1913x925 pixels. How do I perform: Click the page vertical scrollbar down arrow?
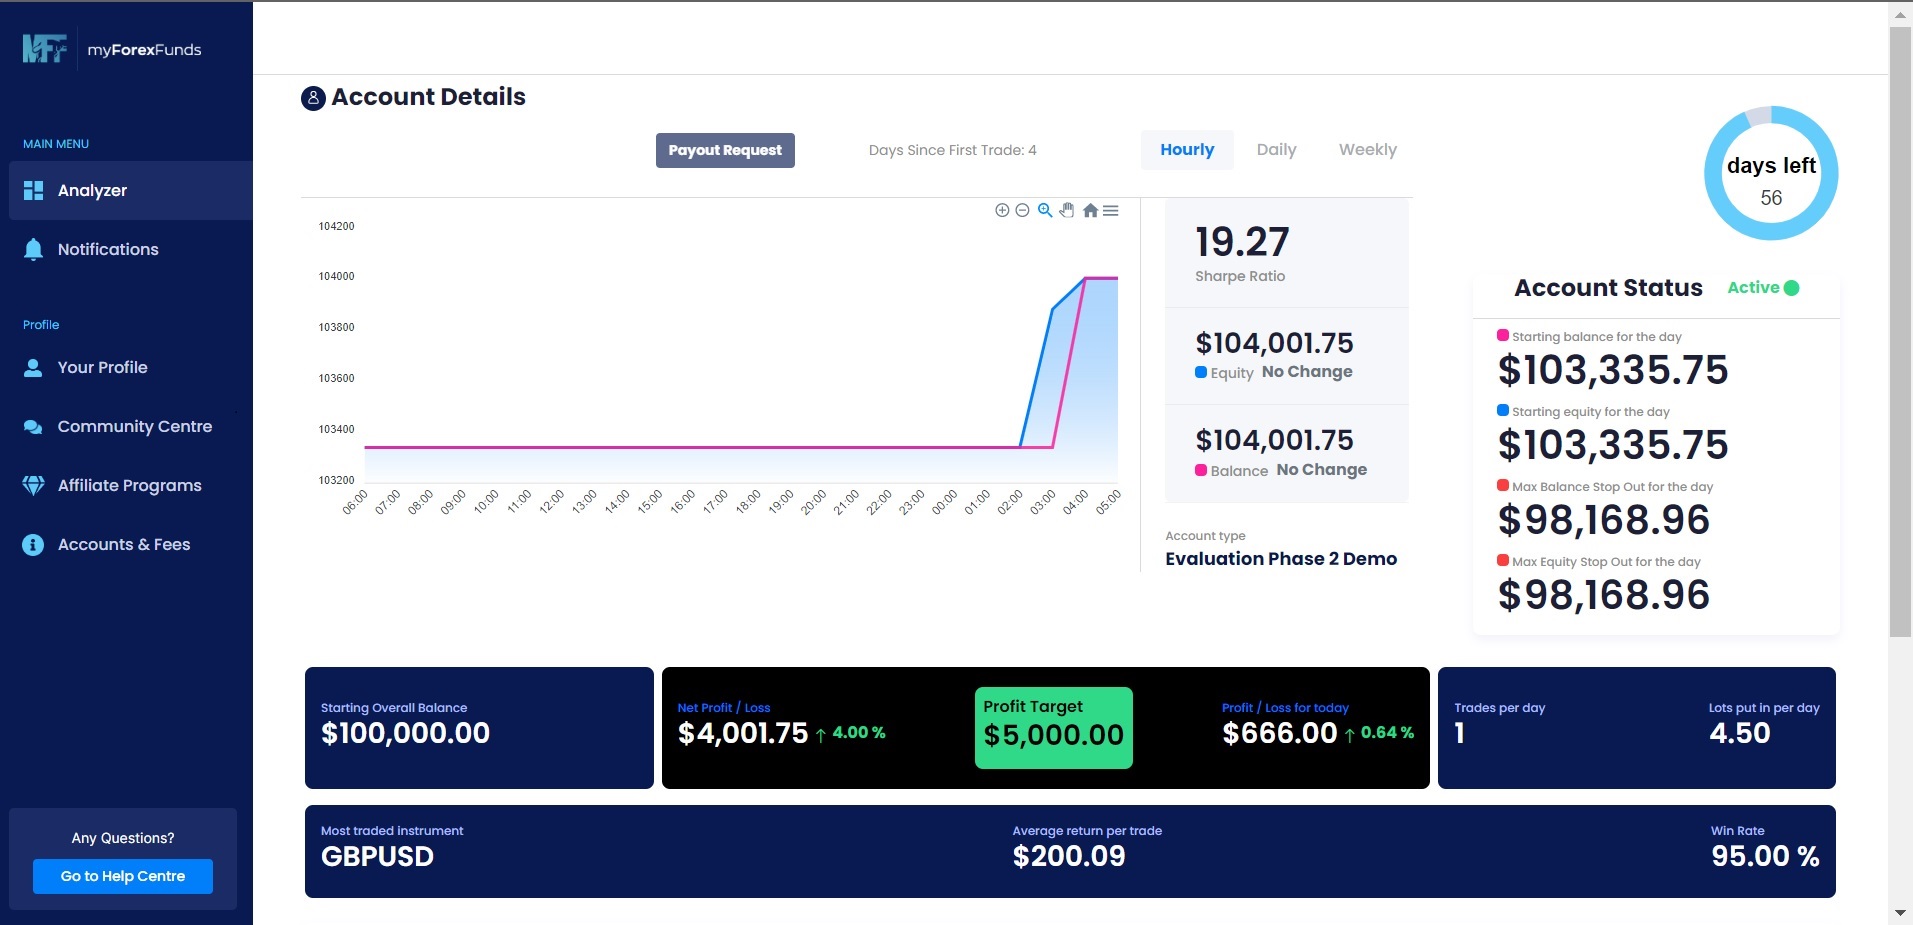click(x=1900, y=913)
